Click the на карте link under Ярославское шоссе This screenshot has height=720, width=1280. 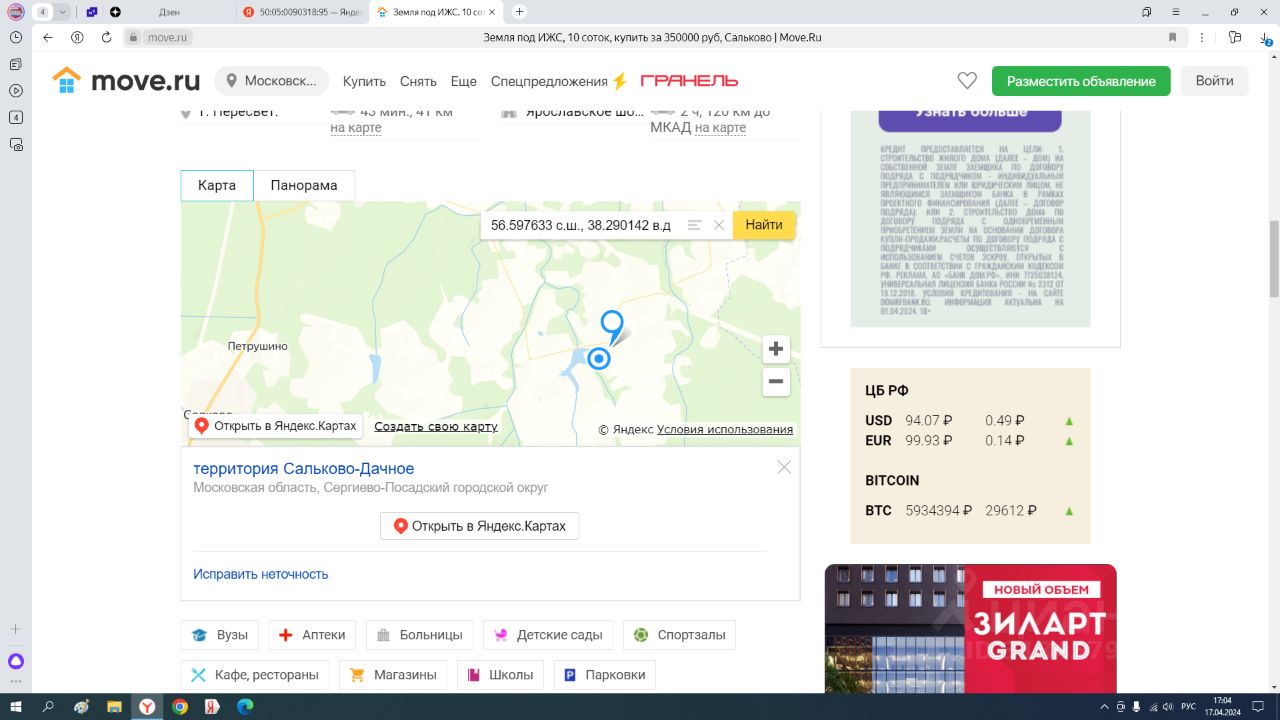[x=720, y=128]
